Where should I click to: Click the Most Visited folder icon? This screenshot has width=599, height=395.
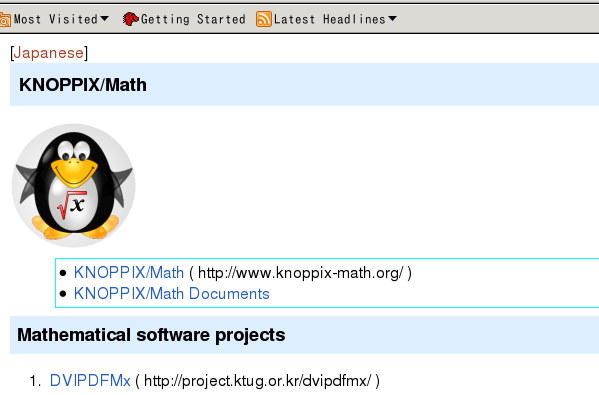(5, 19)
